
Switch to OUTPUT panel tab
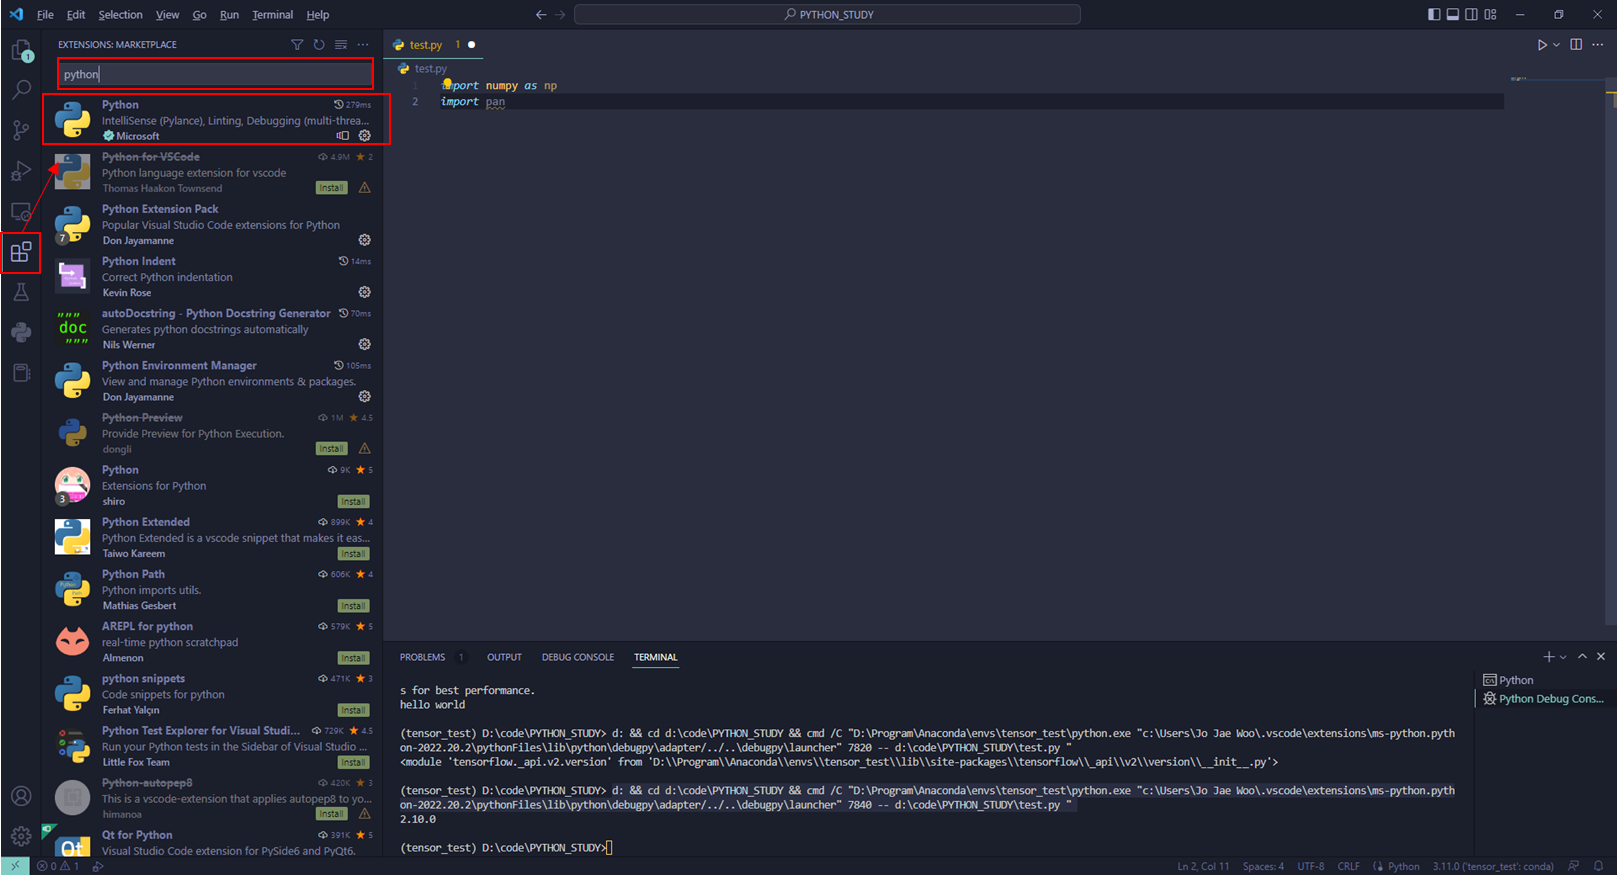pos(504,657)
